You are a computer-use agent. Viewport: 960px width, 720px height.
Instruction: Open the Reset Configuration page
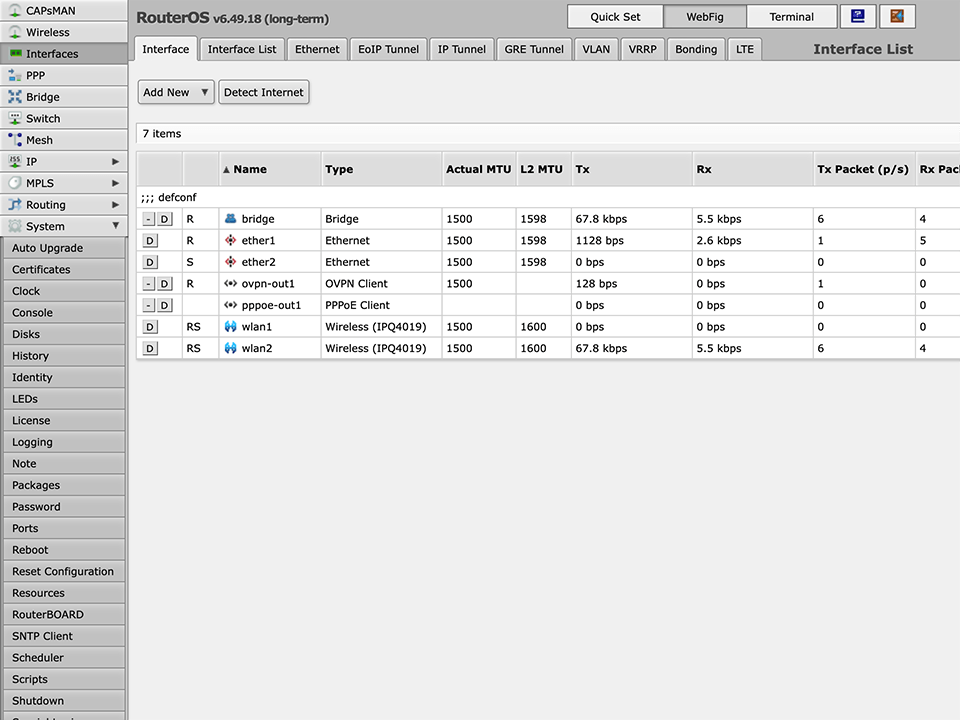point(62,571)
